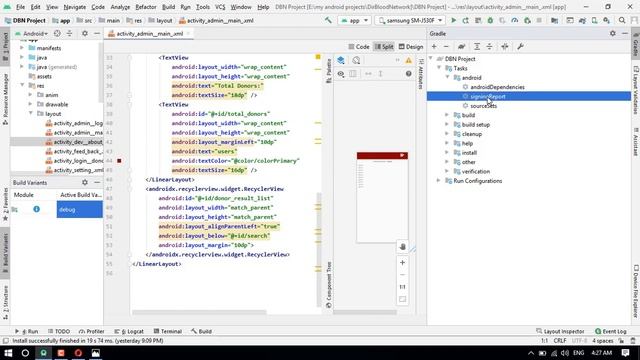The width and height of the screenshot is (640, 360).
Task: Click the Gradle panel plus icon
Action: click(x=434, y=47)
